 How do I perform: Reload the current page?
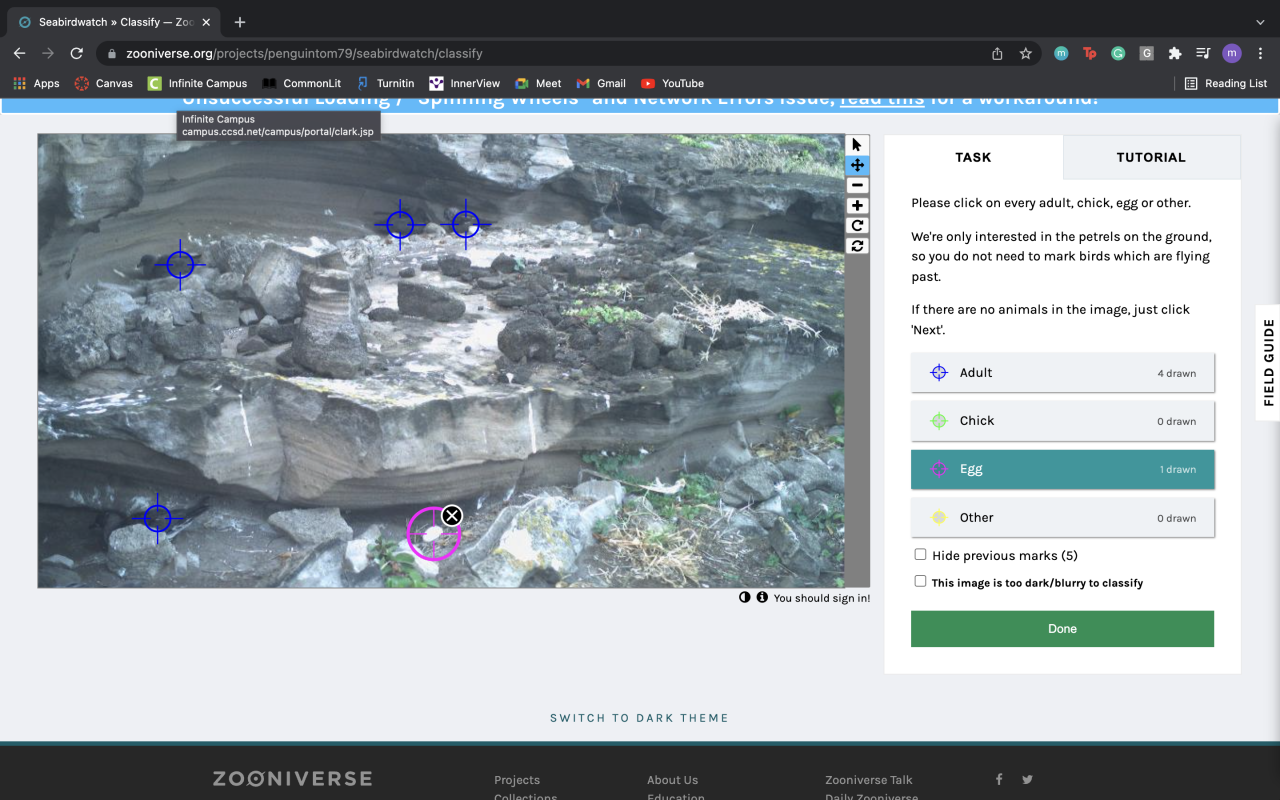[77, 53]
